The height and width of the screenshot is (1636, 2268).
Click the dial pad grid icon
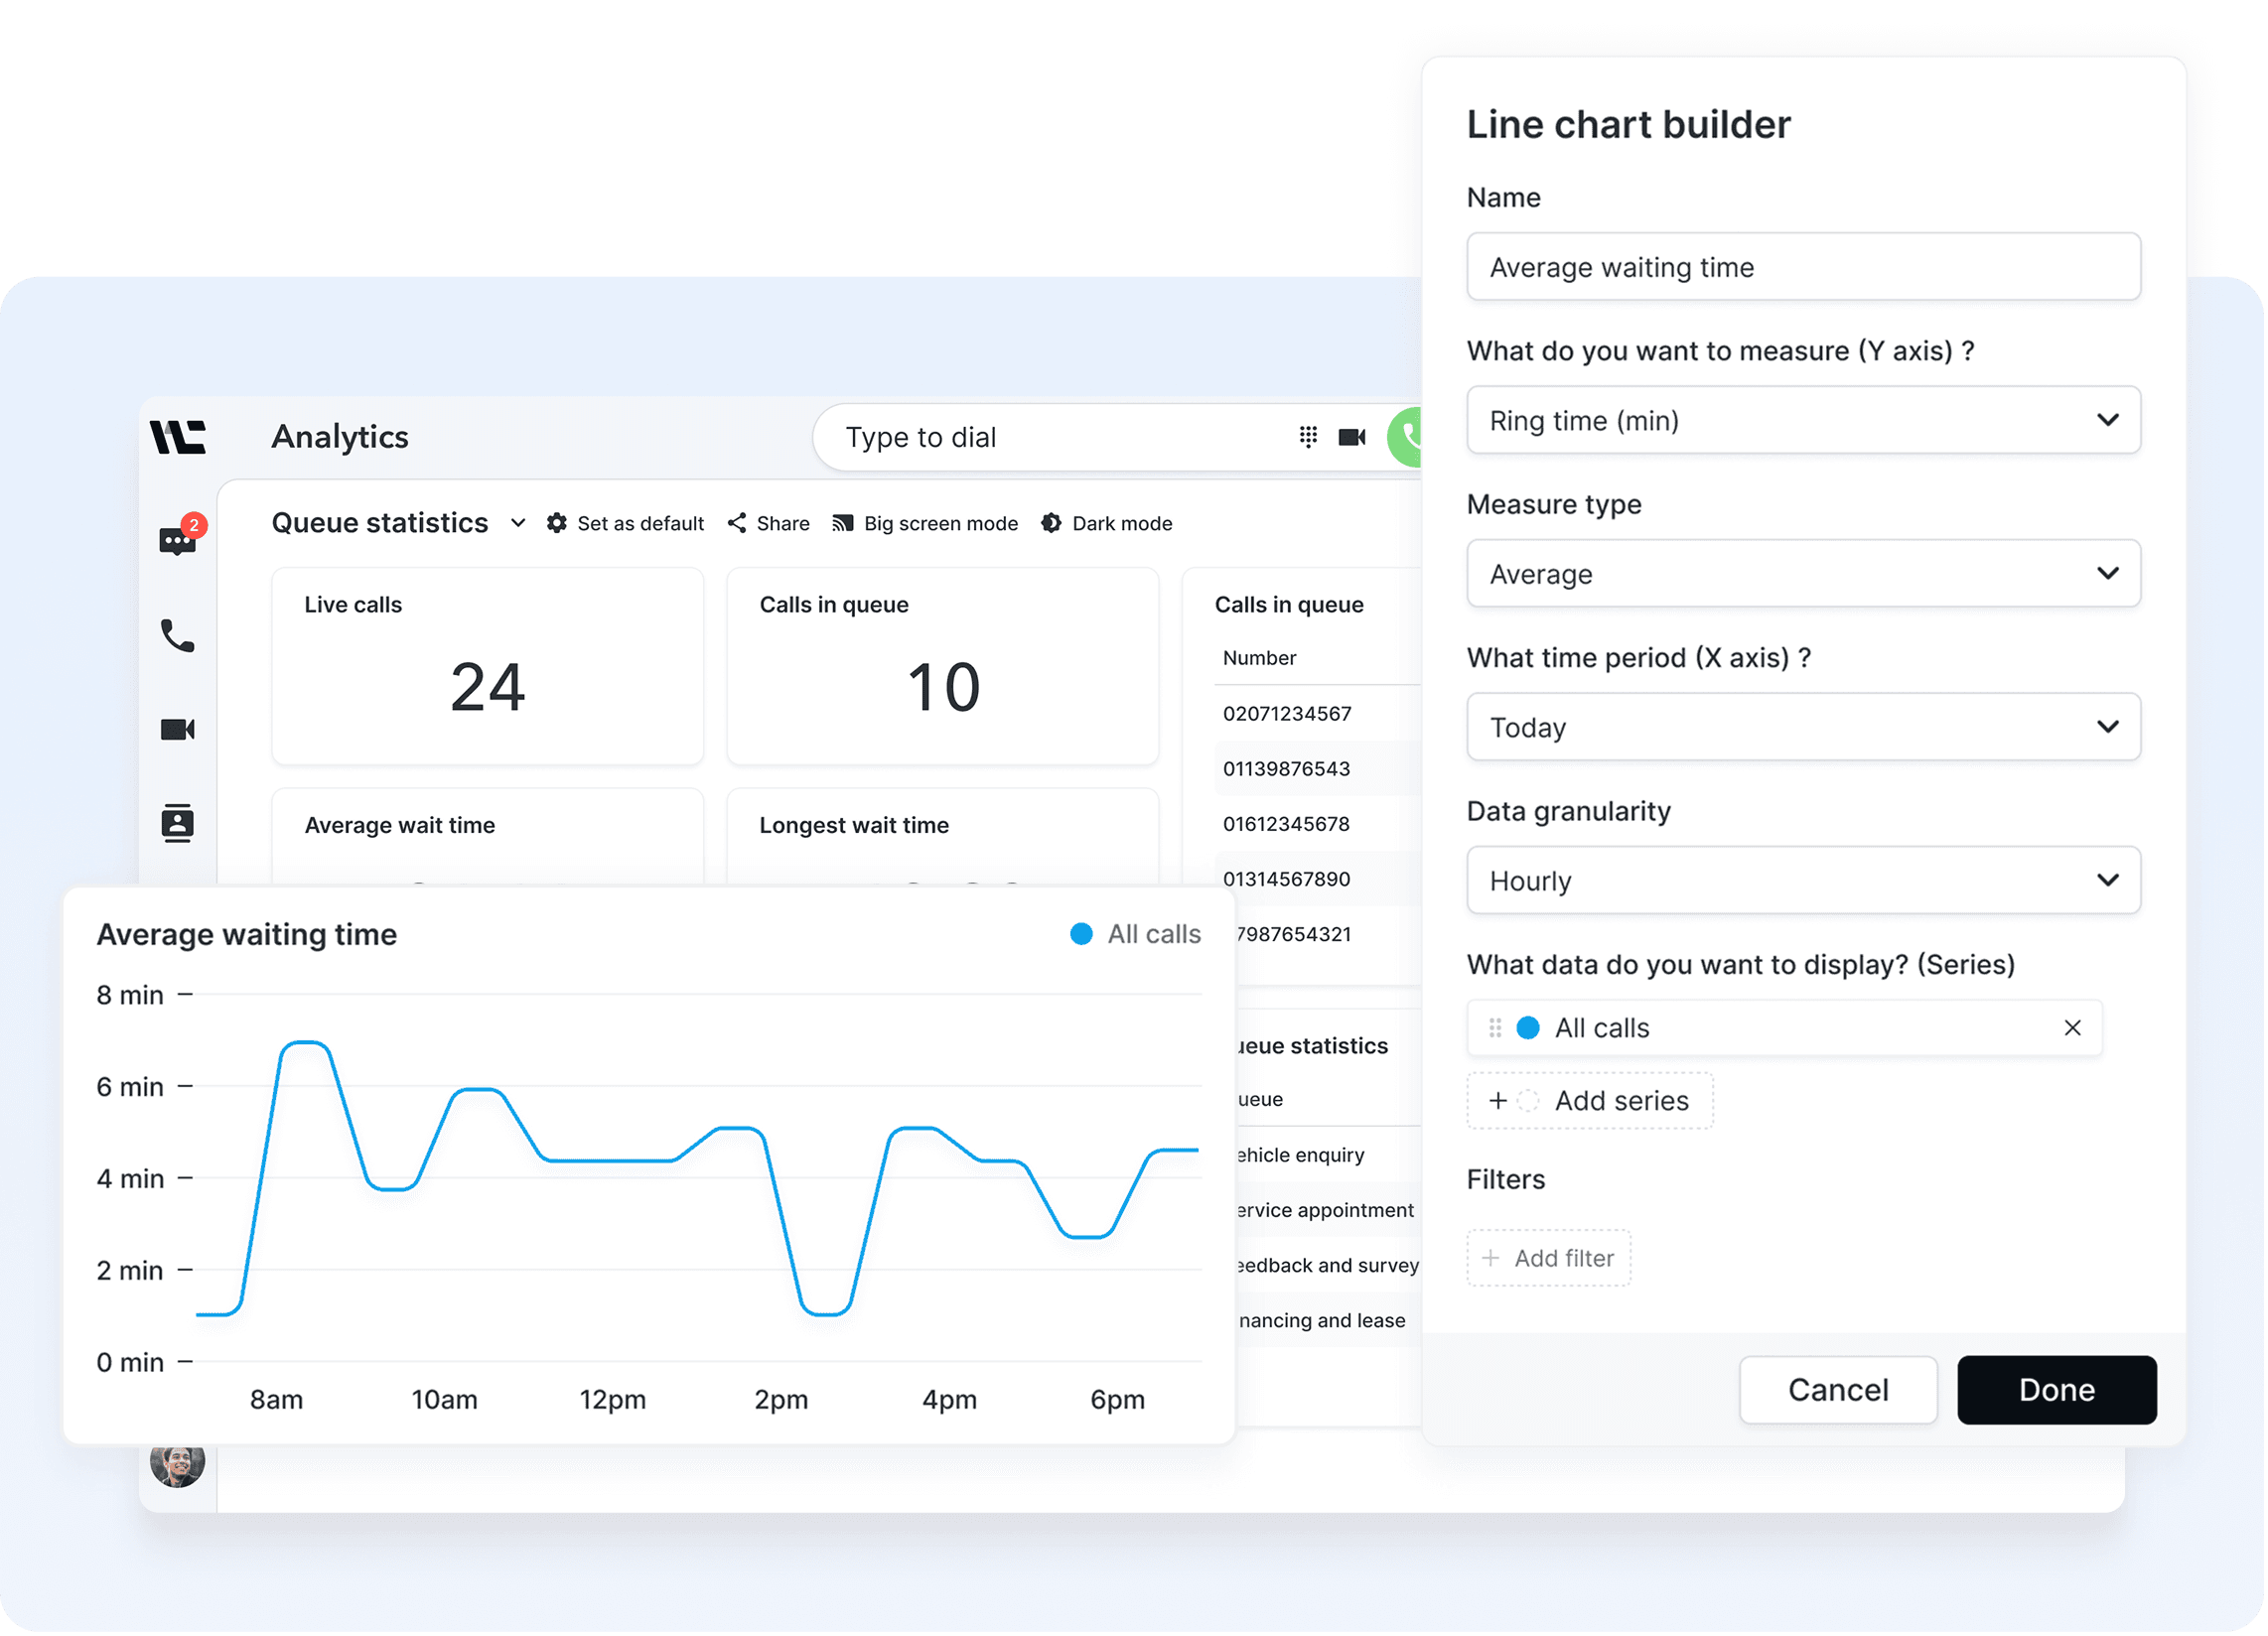(1307, 437)
